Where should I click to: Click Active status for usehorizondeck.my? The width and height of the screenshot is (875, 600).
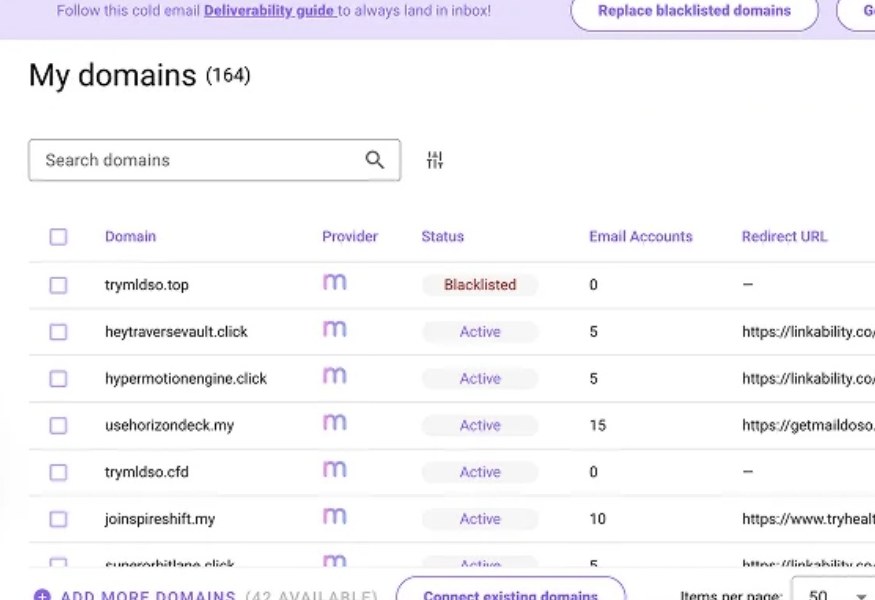coord(480,425)
